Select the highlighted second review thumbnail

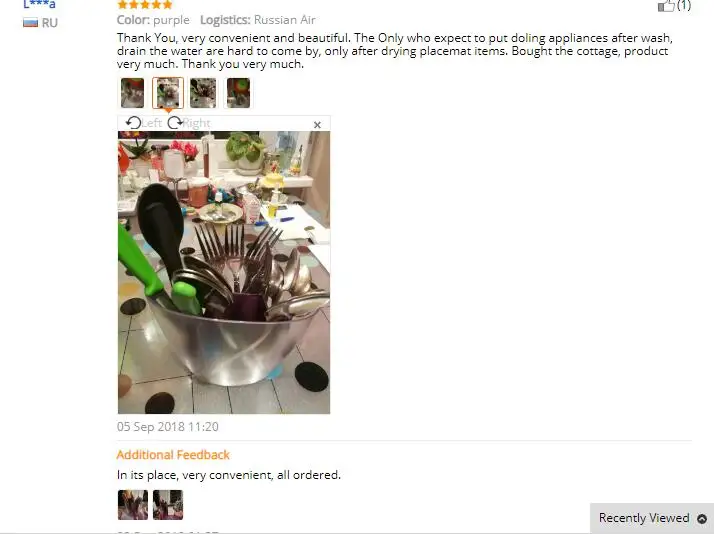[168, 93]
